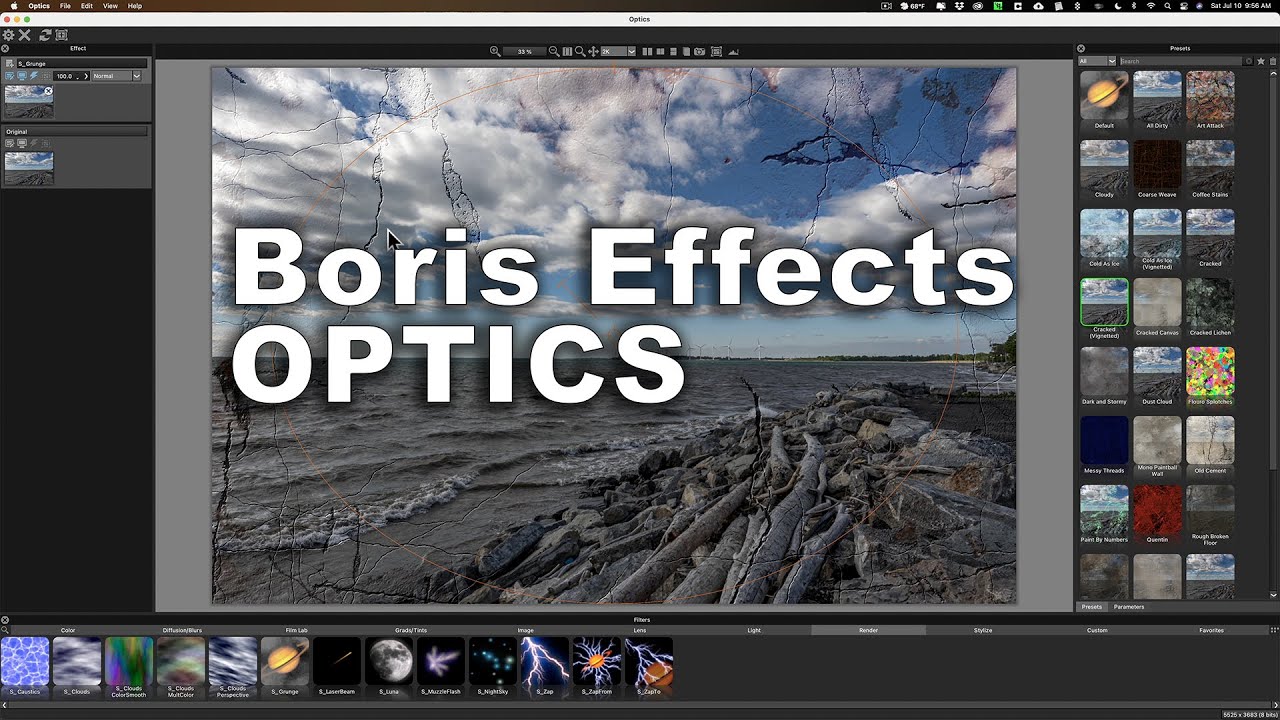Screen dimensions: 1280x720
Task: Pick the S_NightSky filter
Action: [493, 667]
